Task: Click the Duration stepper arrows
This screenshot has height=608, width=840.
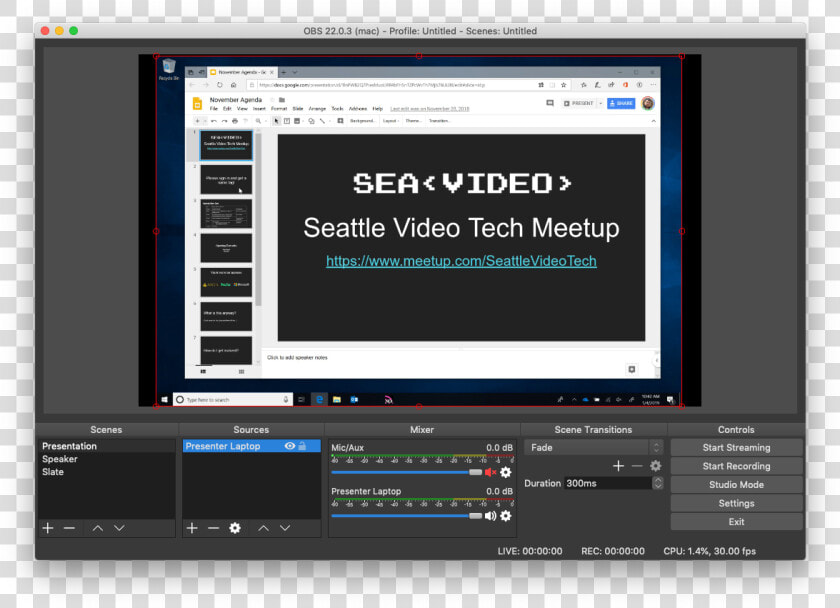Action: click(x=658, y=483)
